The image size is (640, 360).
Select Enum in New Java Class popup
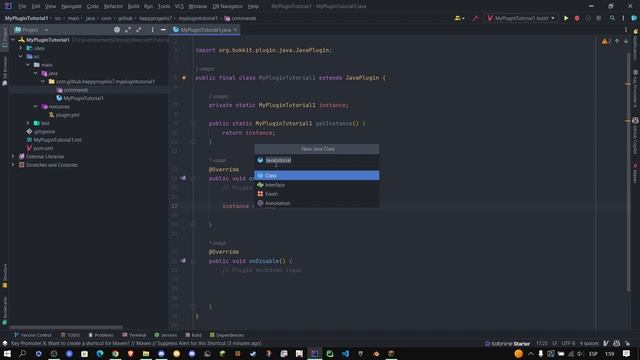(317, 194)
